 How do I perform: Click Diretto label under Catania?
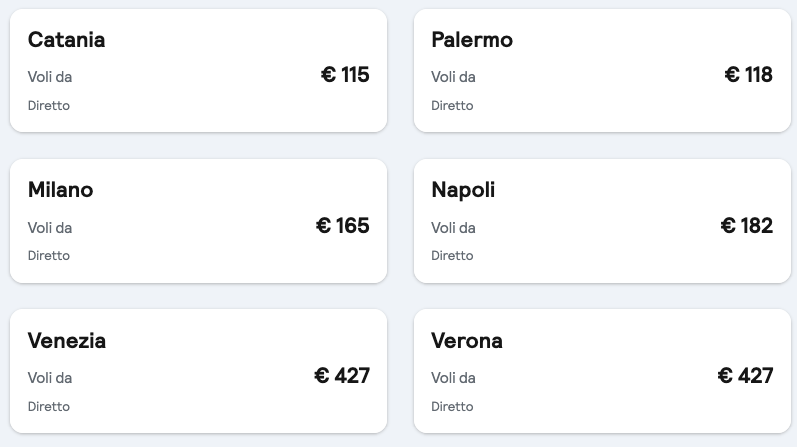pyautogui.click(x=49, y=105)
